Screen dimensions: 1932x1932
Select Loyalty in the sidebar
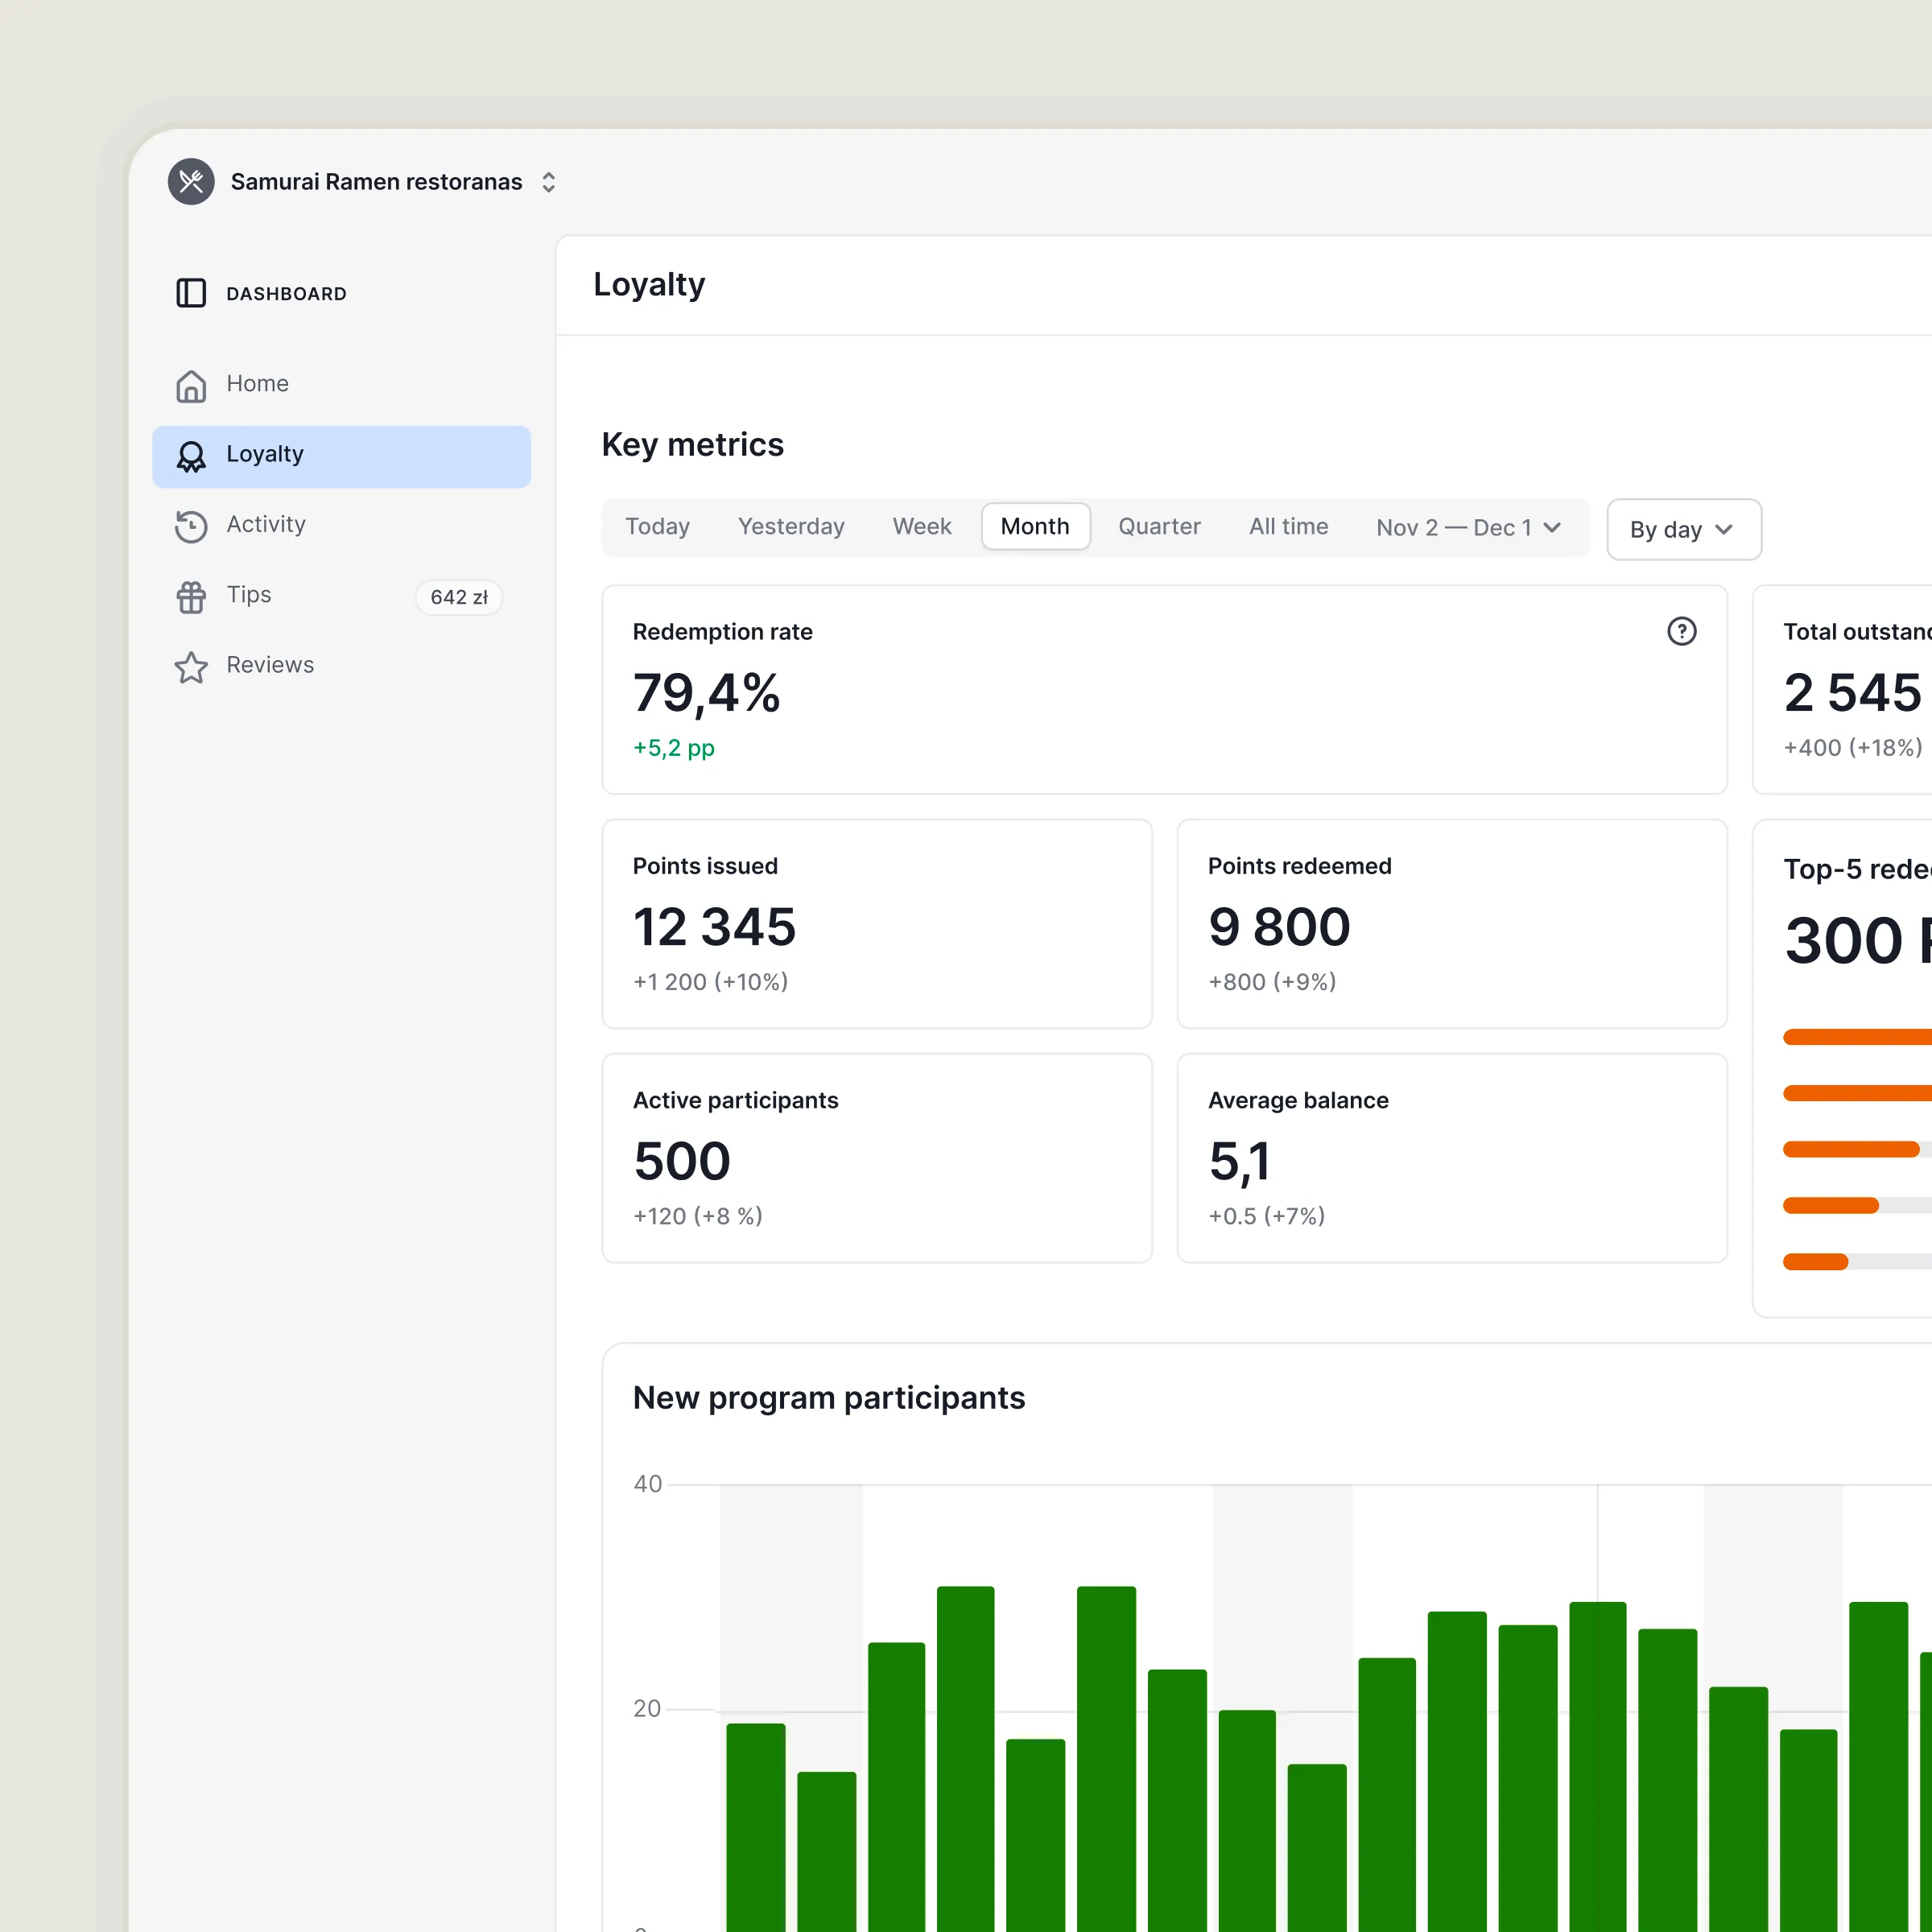click(341, 456)
